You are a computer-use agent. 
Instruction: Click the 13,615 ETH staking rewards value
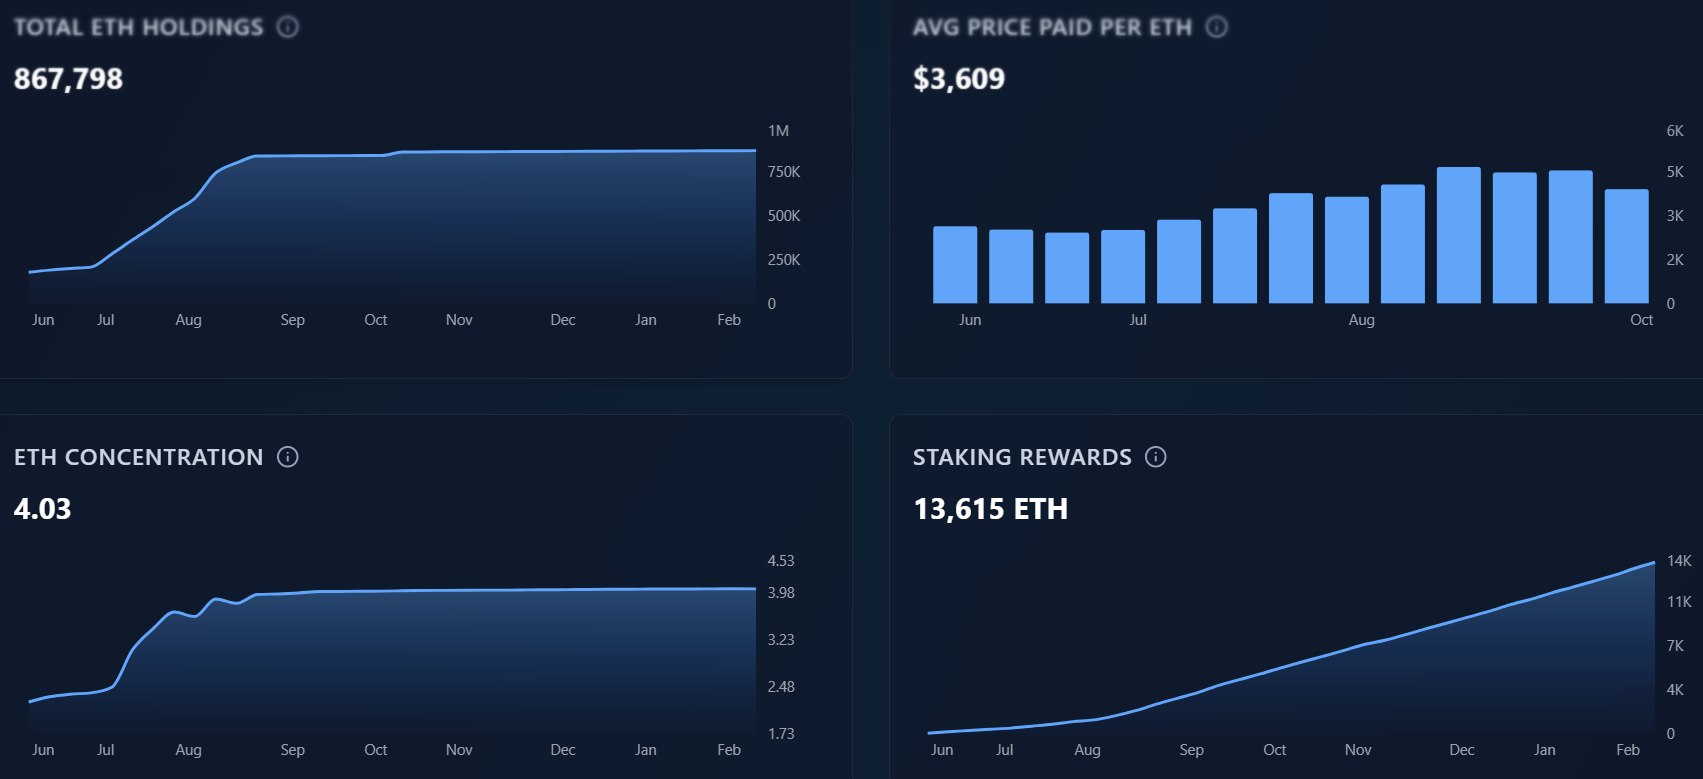[990, 509]
